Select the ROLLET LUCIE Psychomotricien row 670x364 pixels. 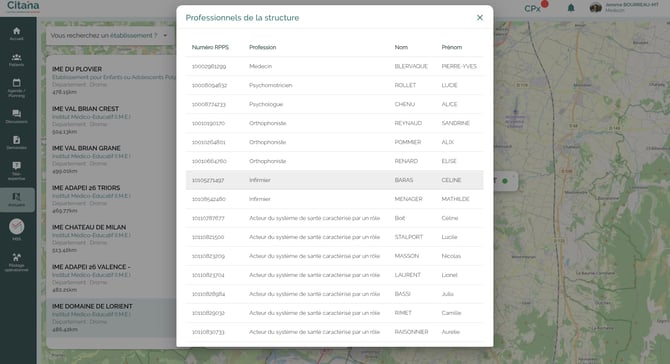tap(335, 85)
